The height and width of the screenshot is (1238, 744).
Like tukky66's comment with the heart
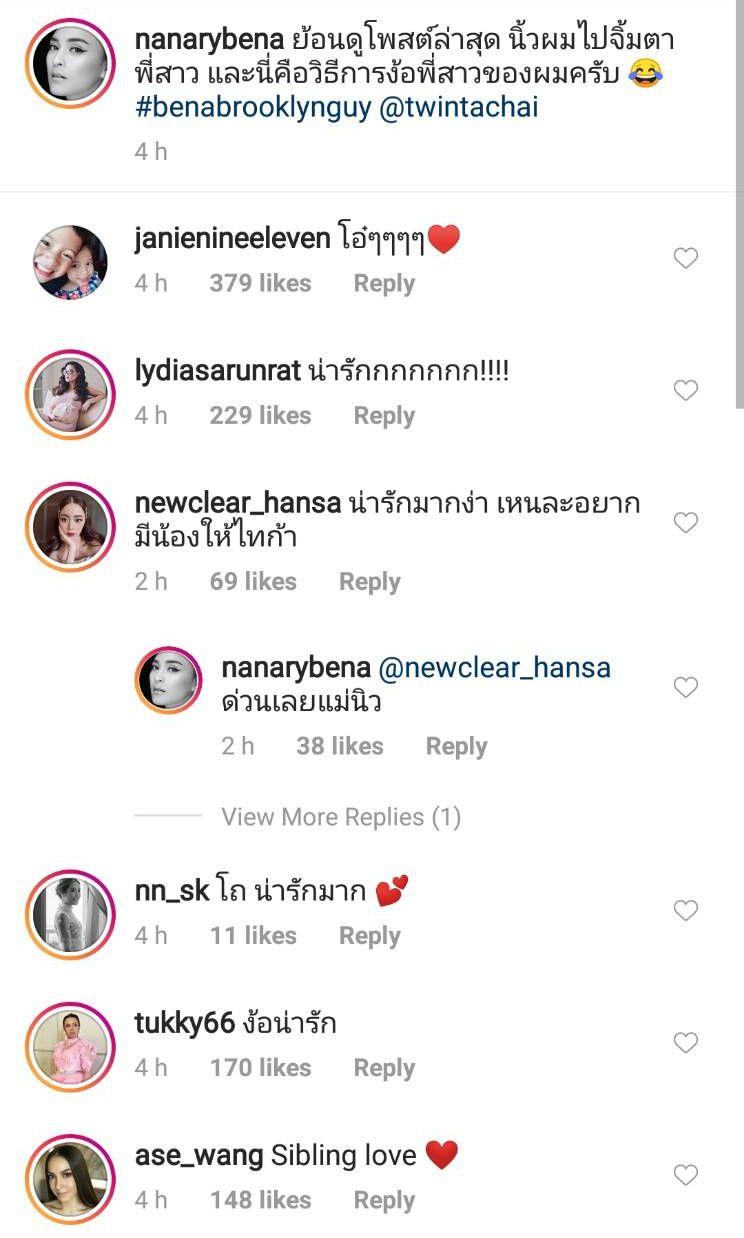pyautogui.click(x=685, y=1043)
